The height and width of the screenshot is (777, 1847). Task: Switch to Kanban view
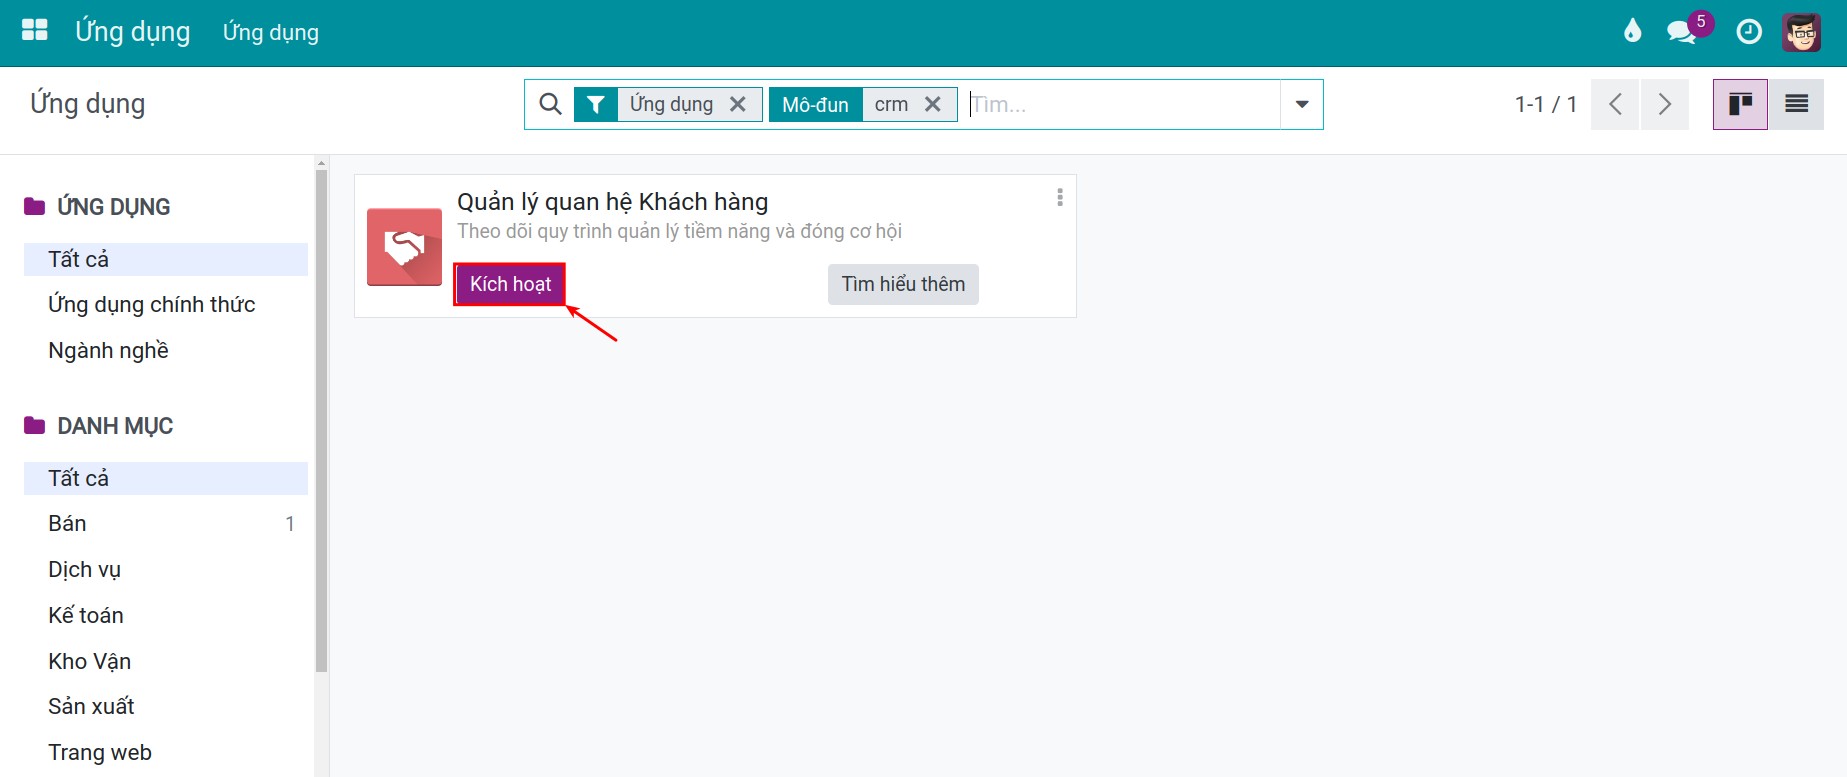click(x=1740, y=104)
